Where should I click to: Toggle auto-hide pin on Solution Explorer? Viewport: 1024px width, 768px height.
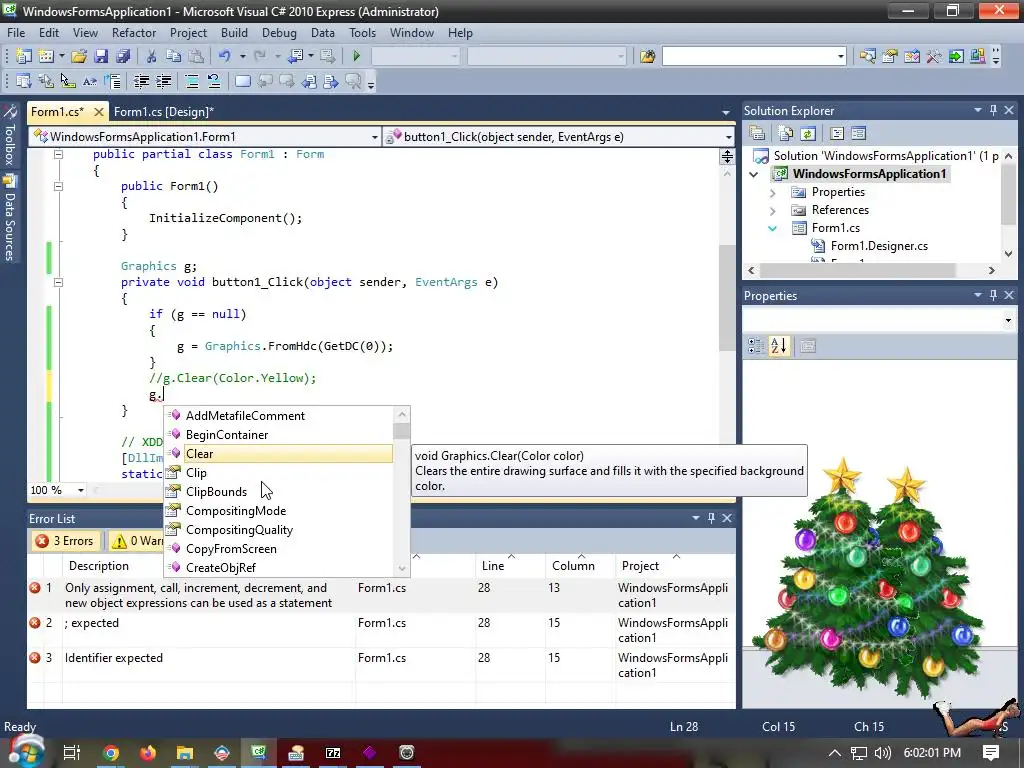pos(993,110)
